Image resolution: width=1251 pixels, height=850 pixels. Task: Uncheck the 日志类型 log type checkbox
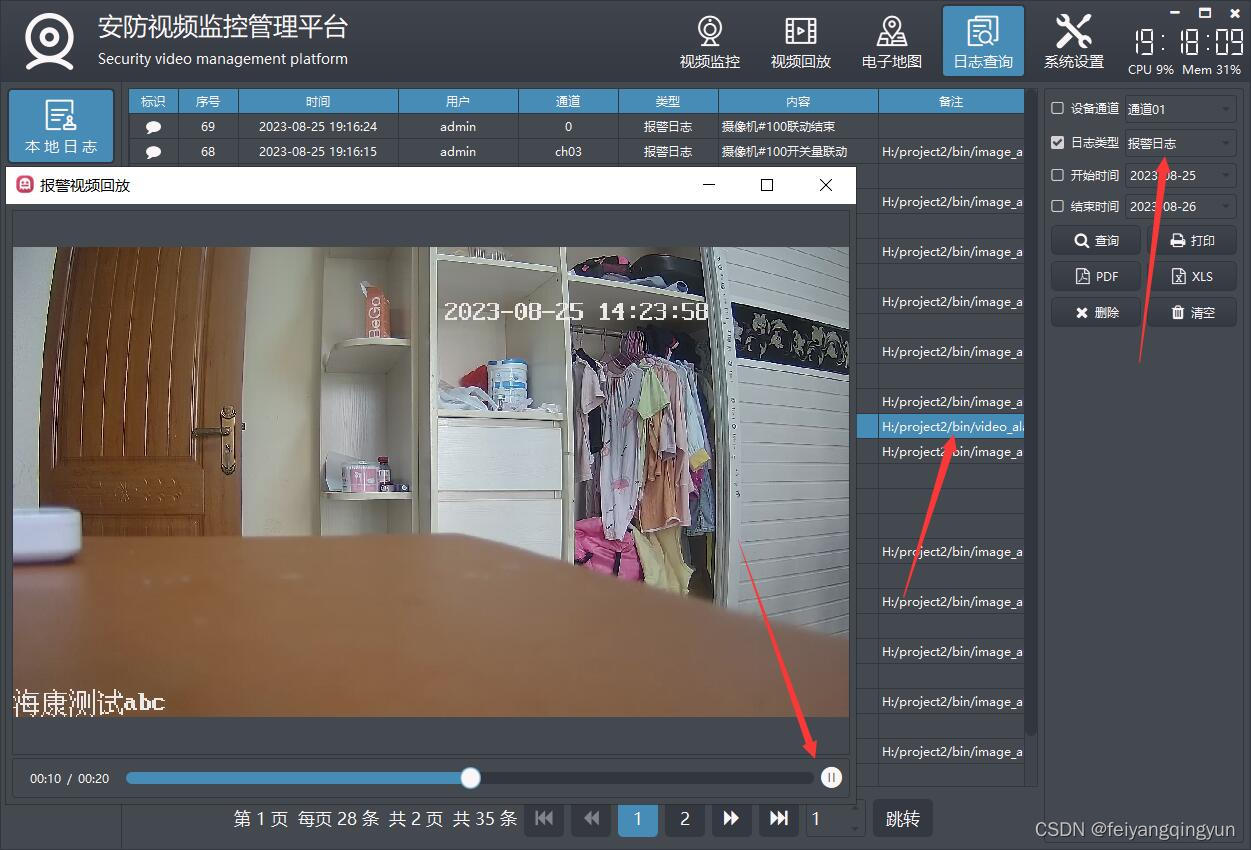[1057, 141]
